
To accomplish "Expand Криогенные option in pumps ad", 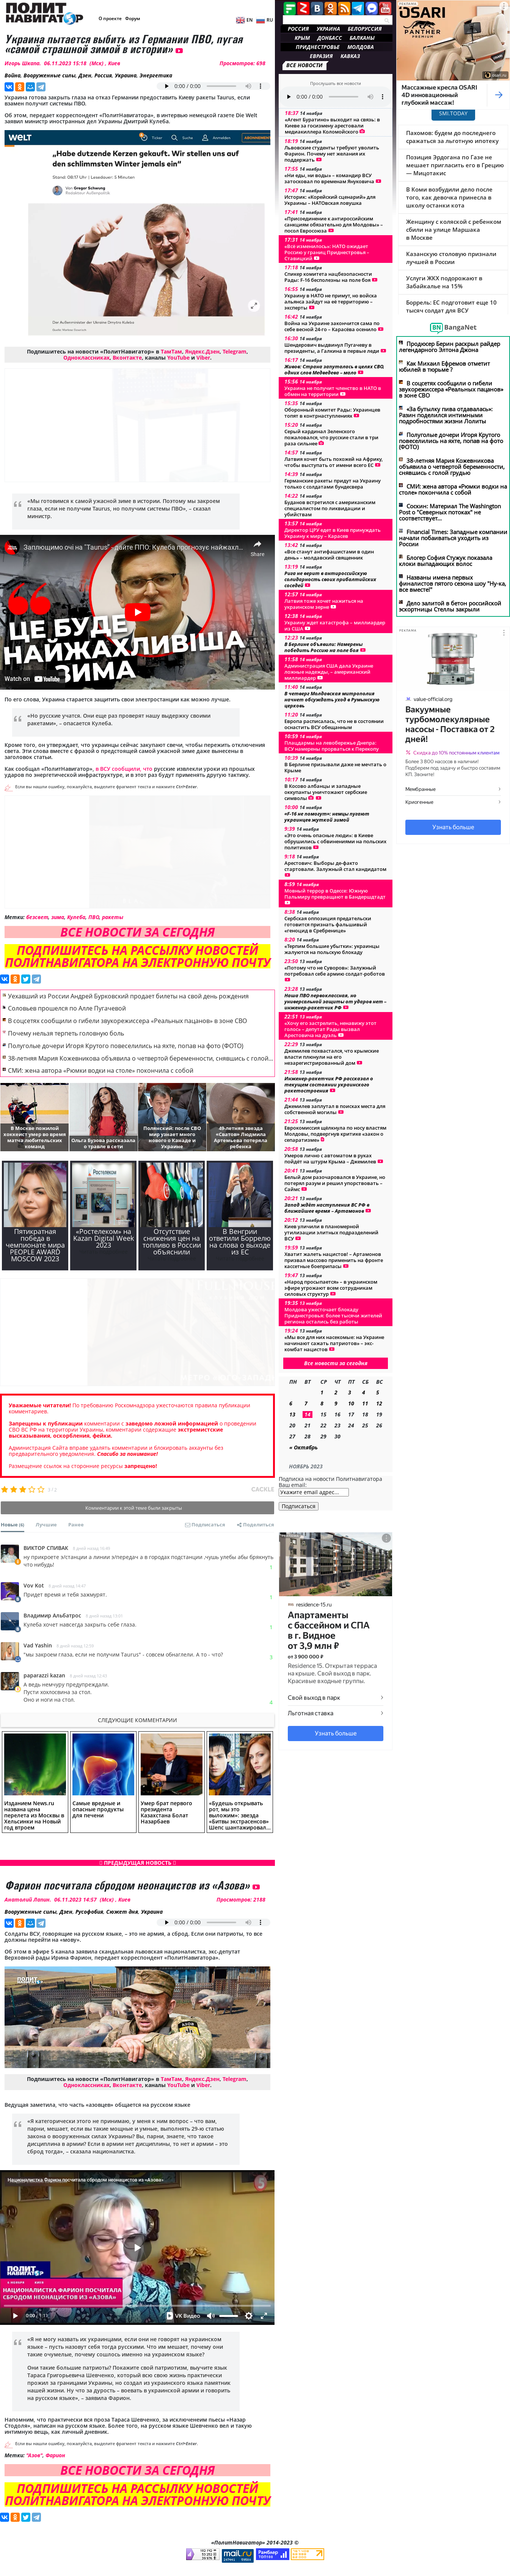I will tap(453, 802).
